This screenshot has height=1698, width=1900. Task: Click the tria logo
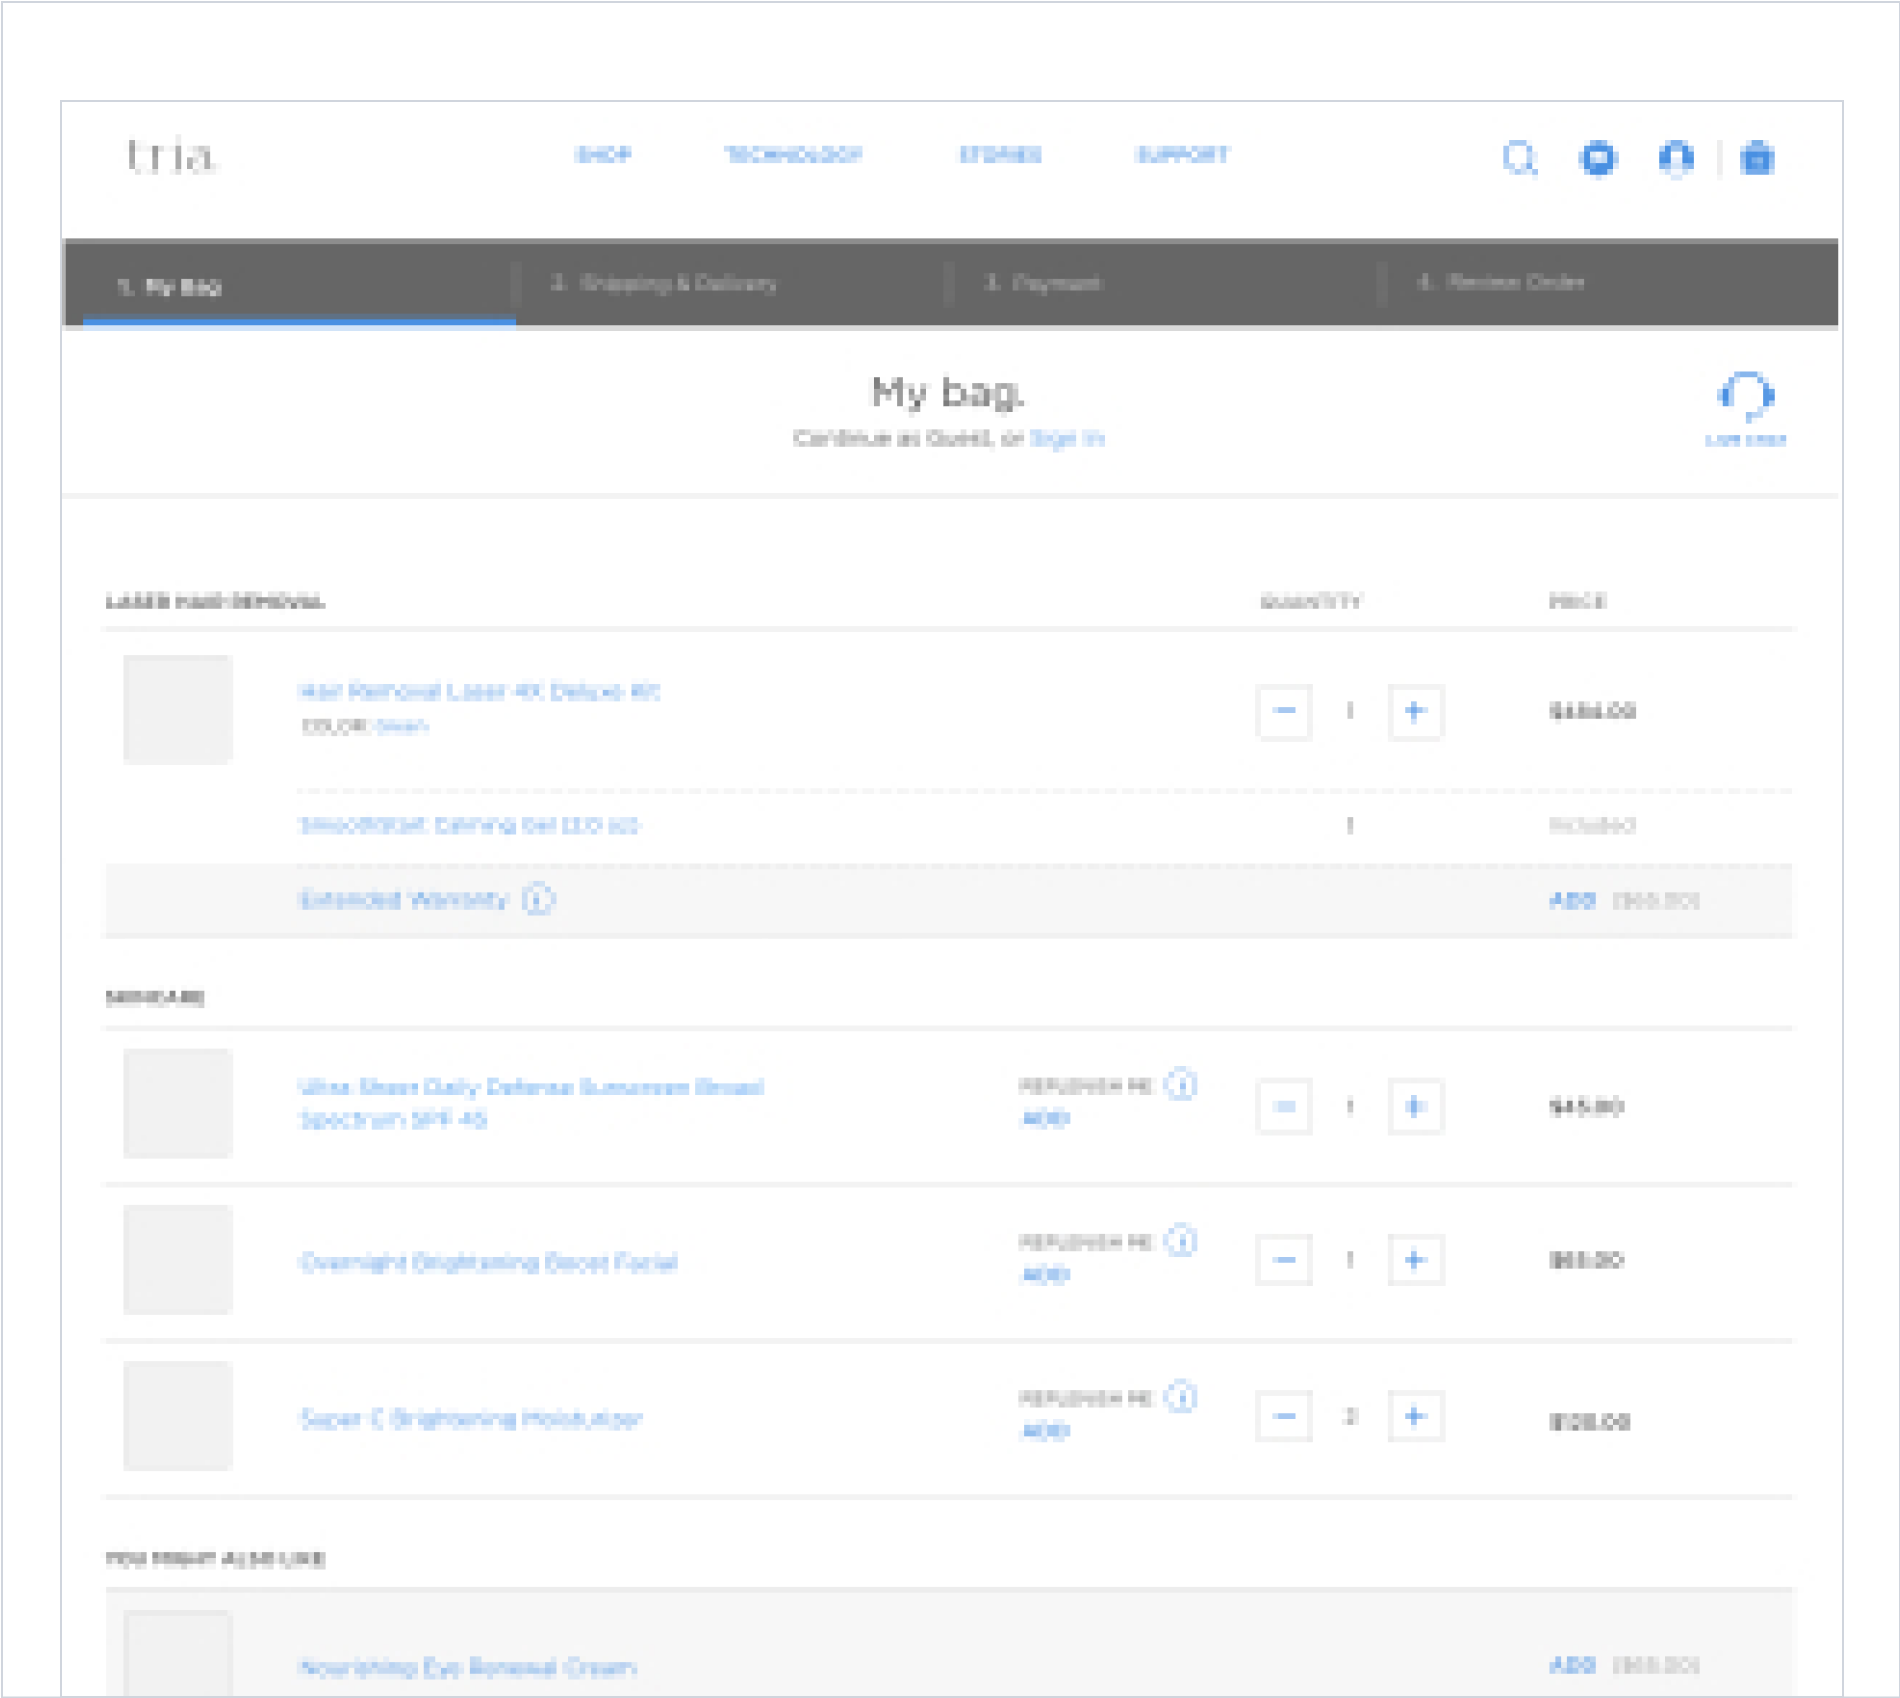[171, 157]
